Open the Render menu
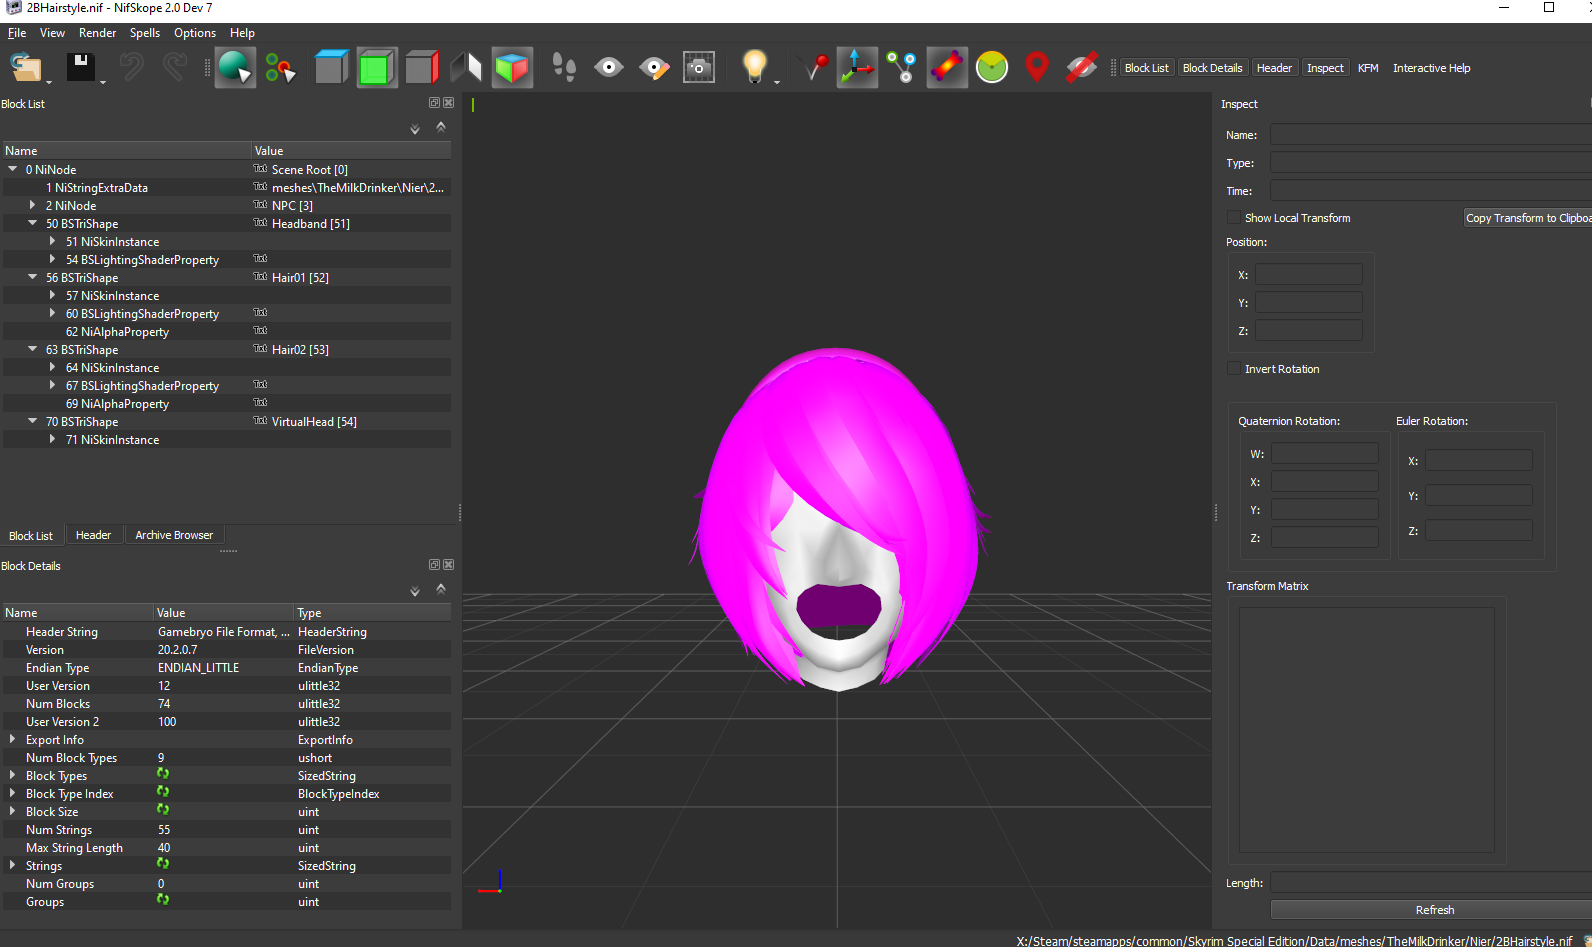Screen dimensions: 1592x947 point(97,33)
